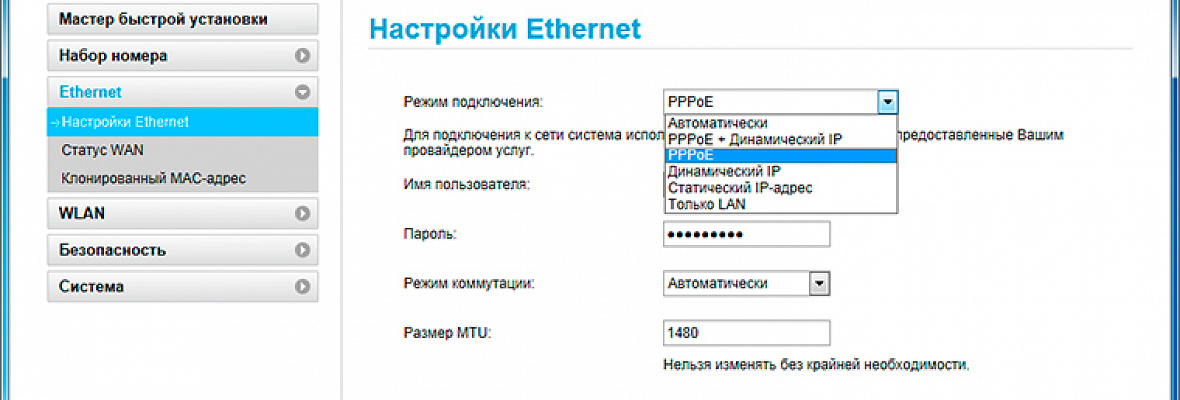
Task: Open Статус WAN page
Action: tap(182, 150)
